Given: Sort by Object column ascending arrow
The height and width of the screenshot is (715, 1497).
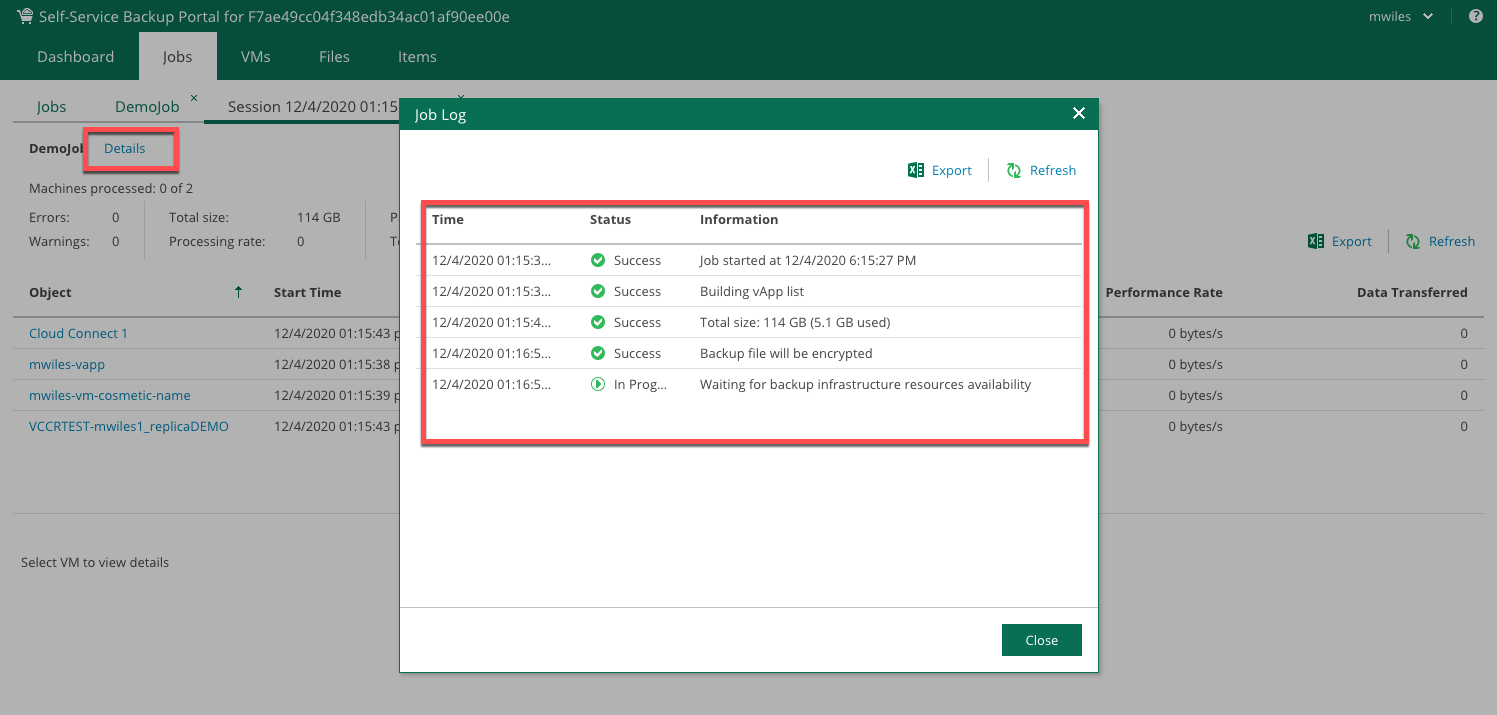Looking at the screenshot, I should pyautogui.click(x=238, y=292).
